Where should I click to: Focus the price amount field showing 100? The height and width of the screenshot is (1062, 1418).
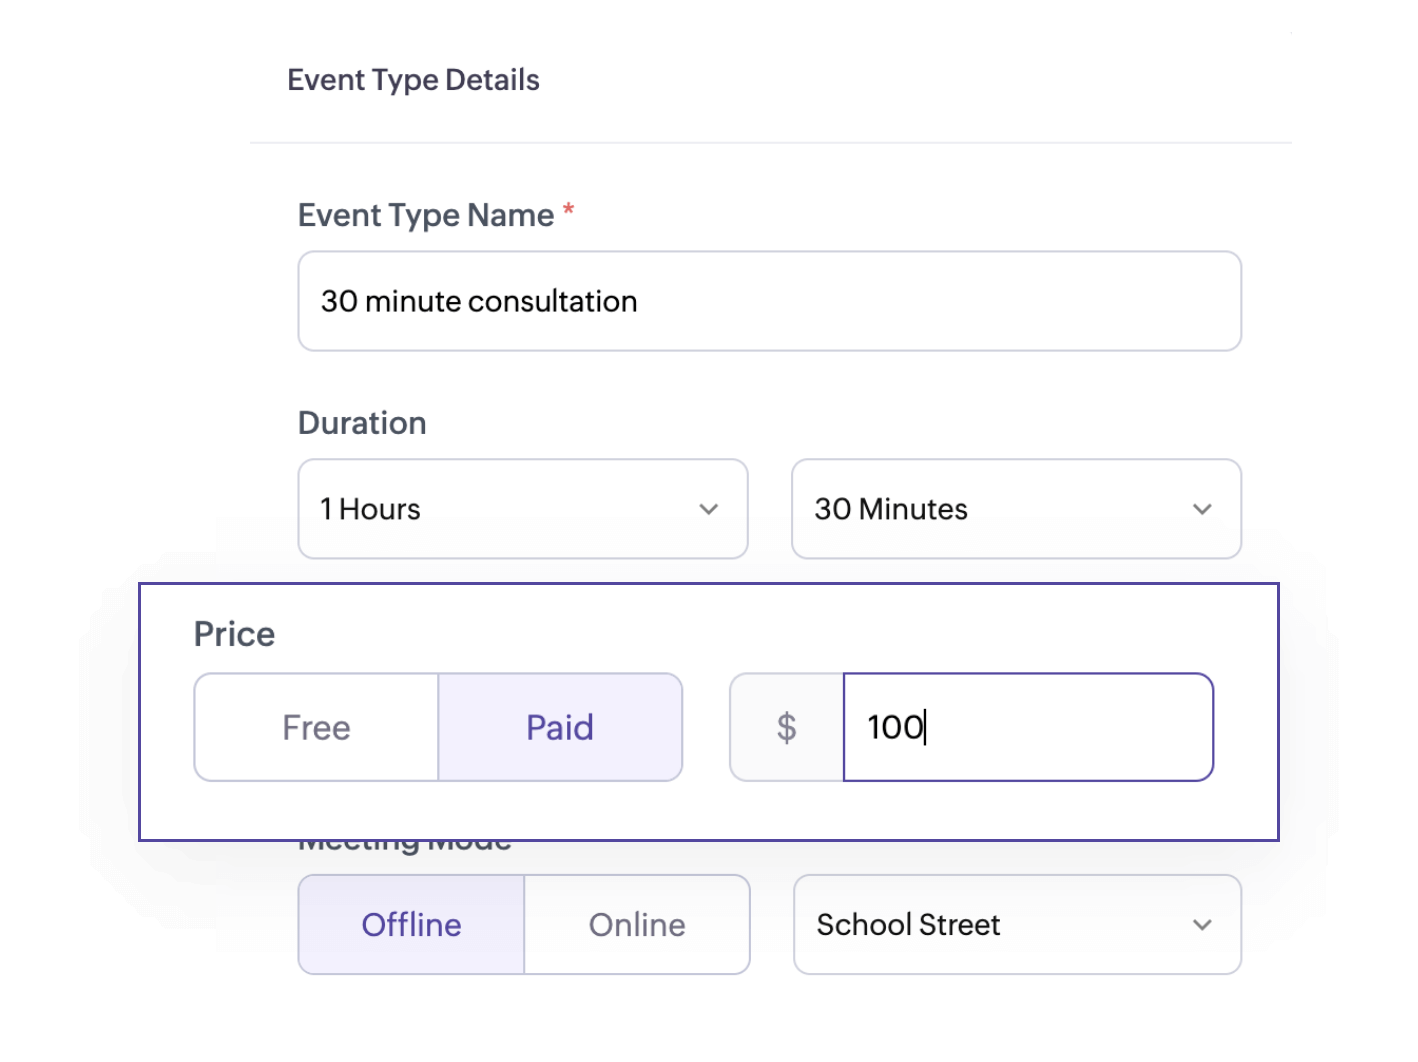(1027, 727)
